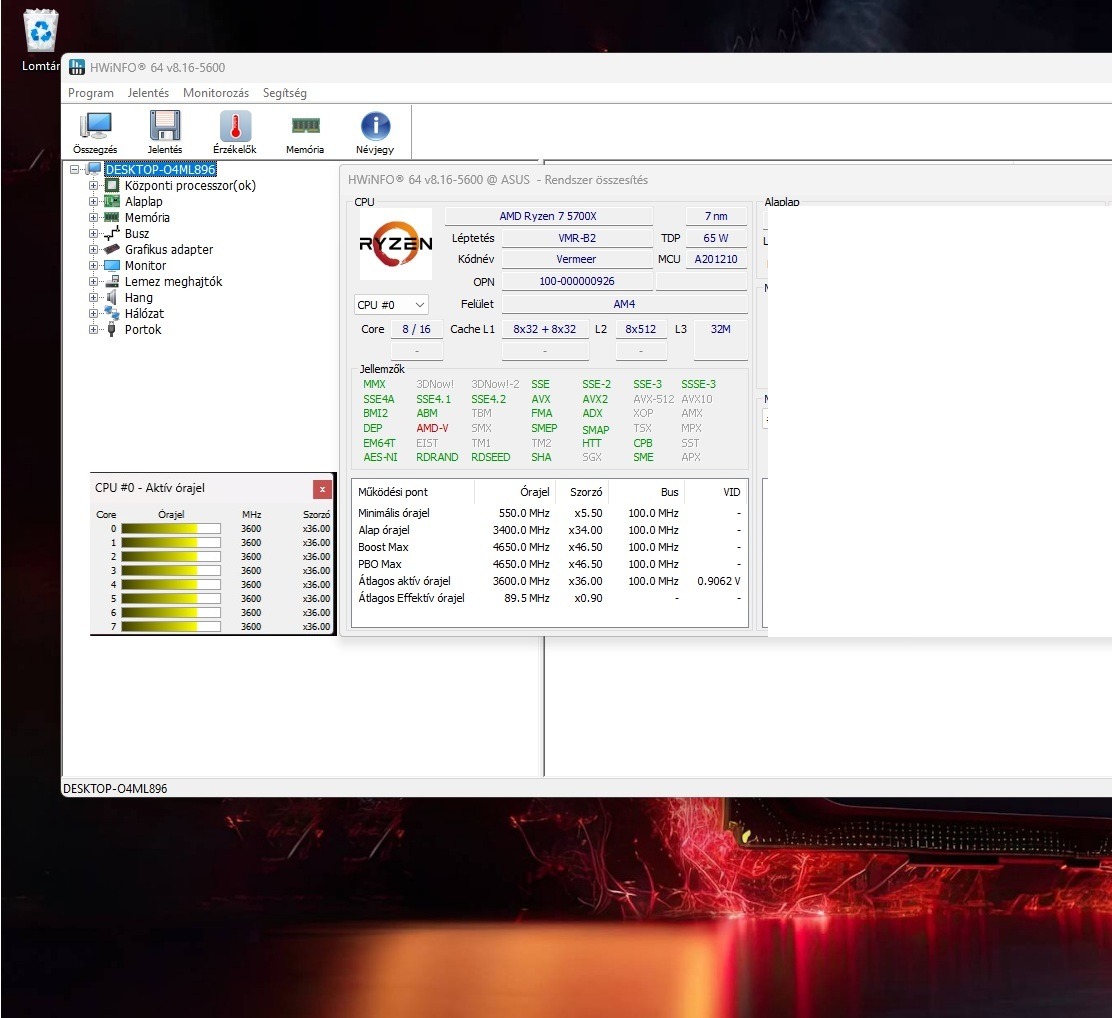
Task: Open the Jelentés menu
Action: (x=148, y=93)
